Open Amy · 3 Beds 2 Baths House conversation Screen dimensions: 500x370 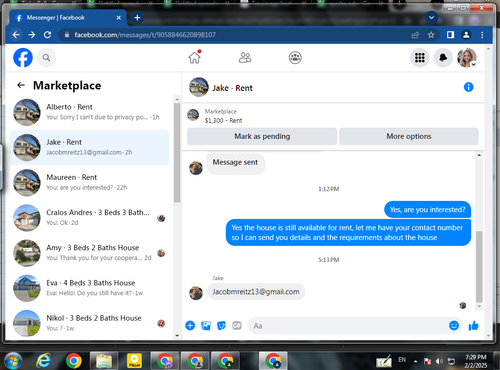pyautogui.click(x=89, y=253)
